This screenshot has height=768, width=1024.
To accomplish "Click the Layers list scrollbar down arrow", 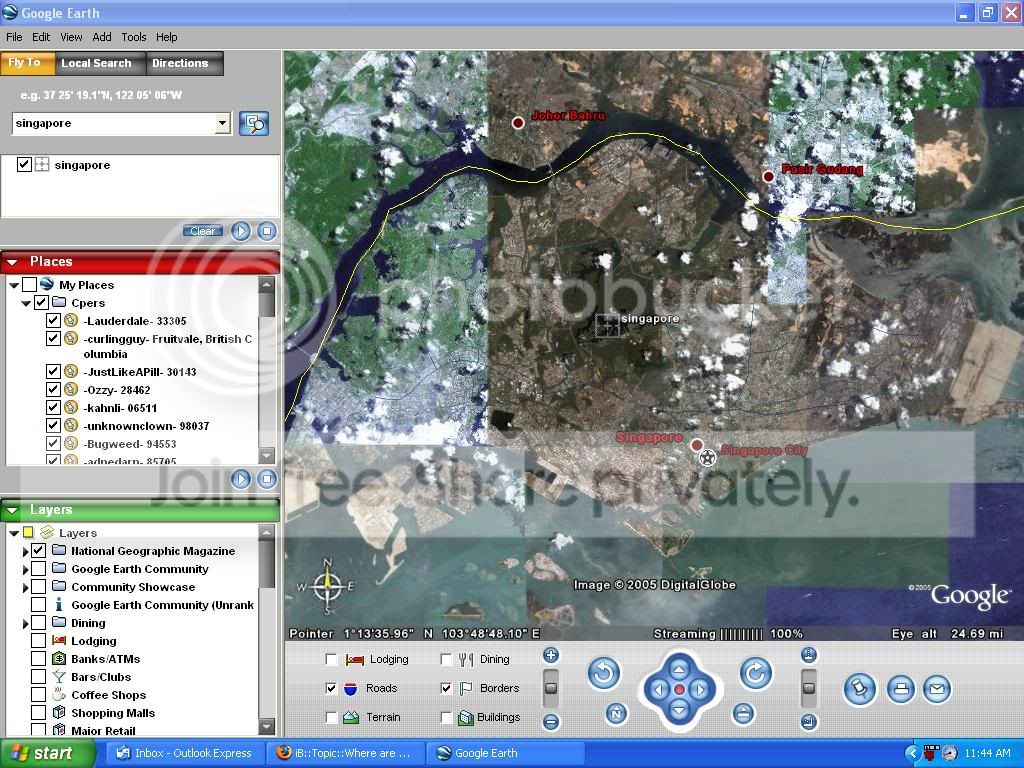I will click(266, 726).
